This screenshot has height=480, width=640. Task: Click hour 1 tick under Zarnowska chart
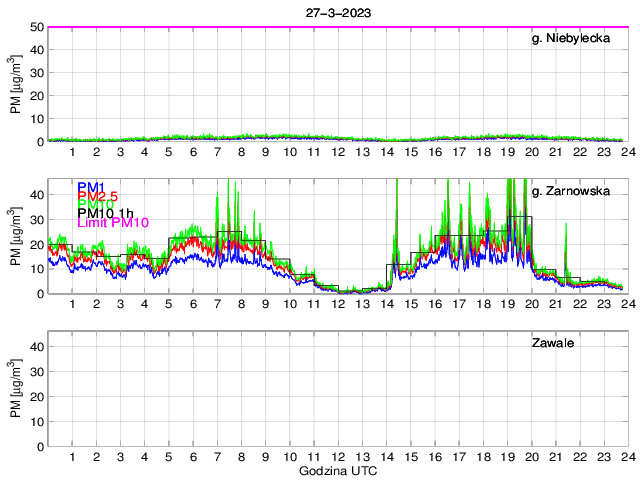coord(72,304)
